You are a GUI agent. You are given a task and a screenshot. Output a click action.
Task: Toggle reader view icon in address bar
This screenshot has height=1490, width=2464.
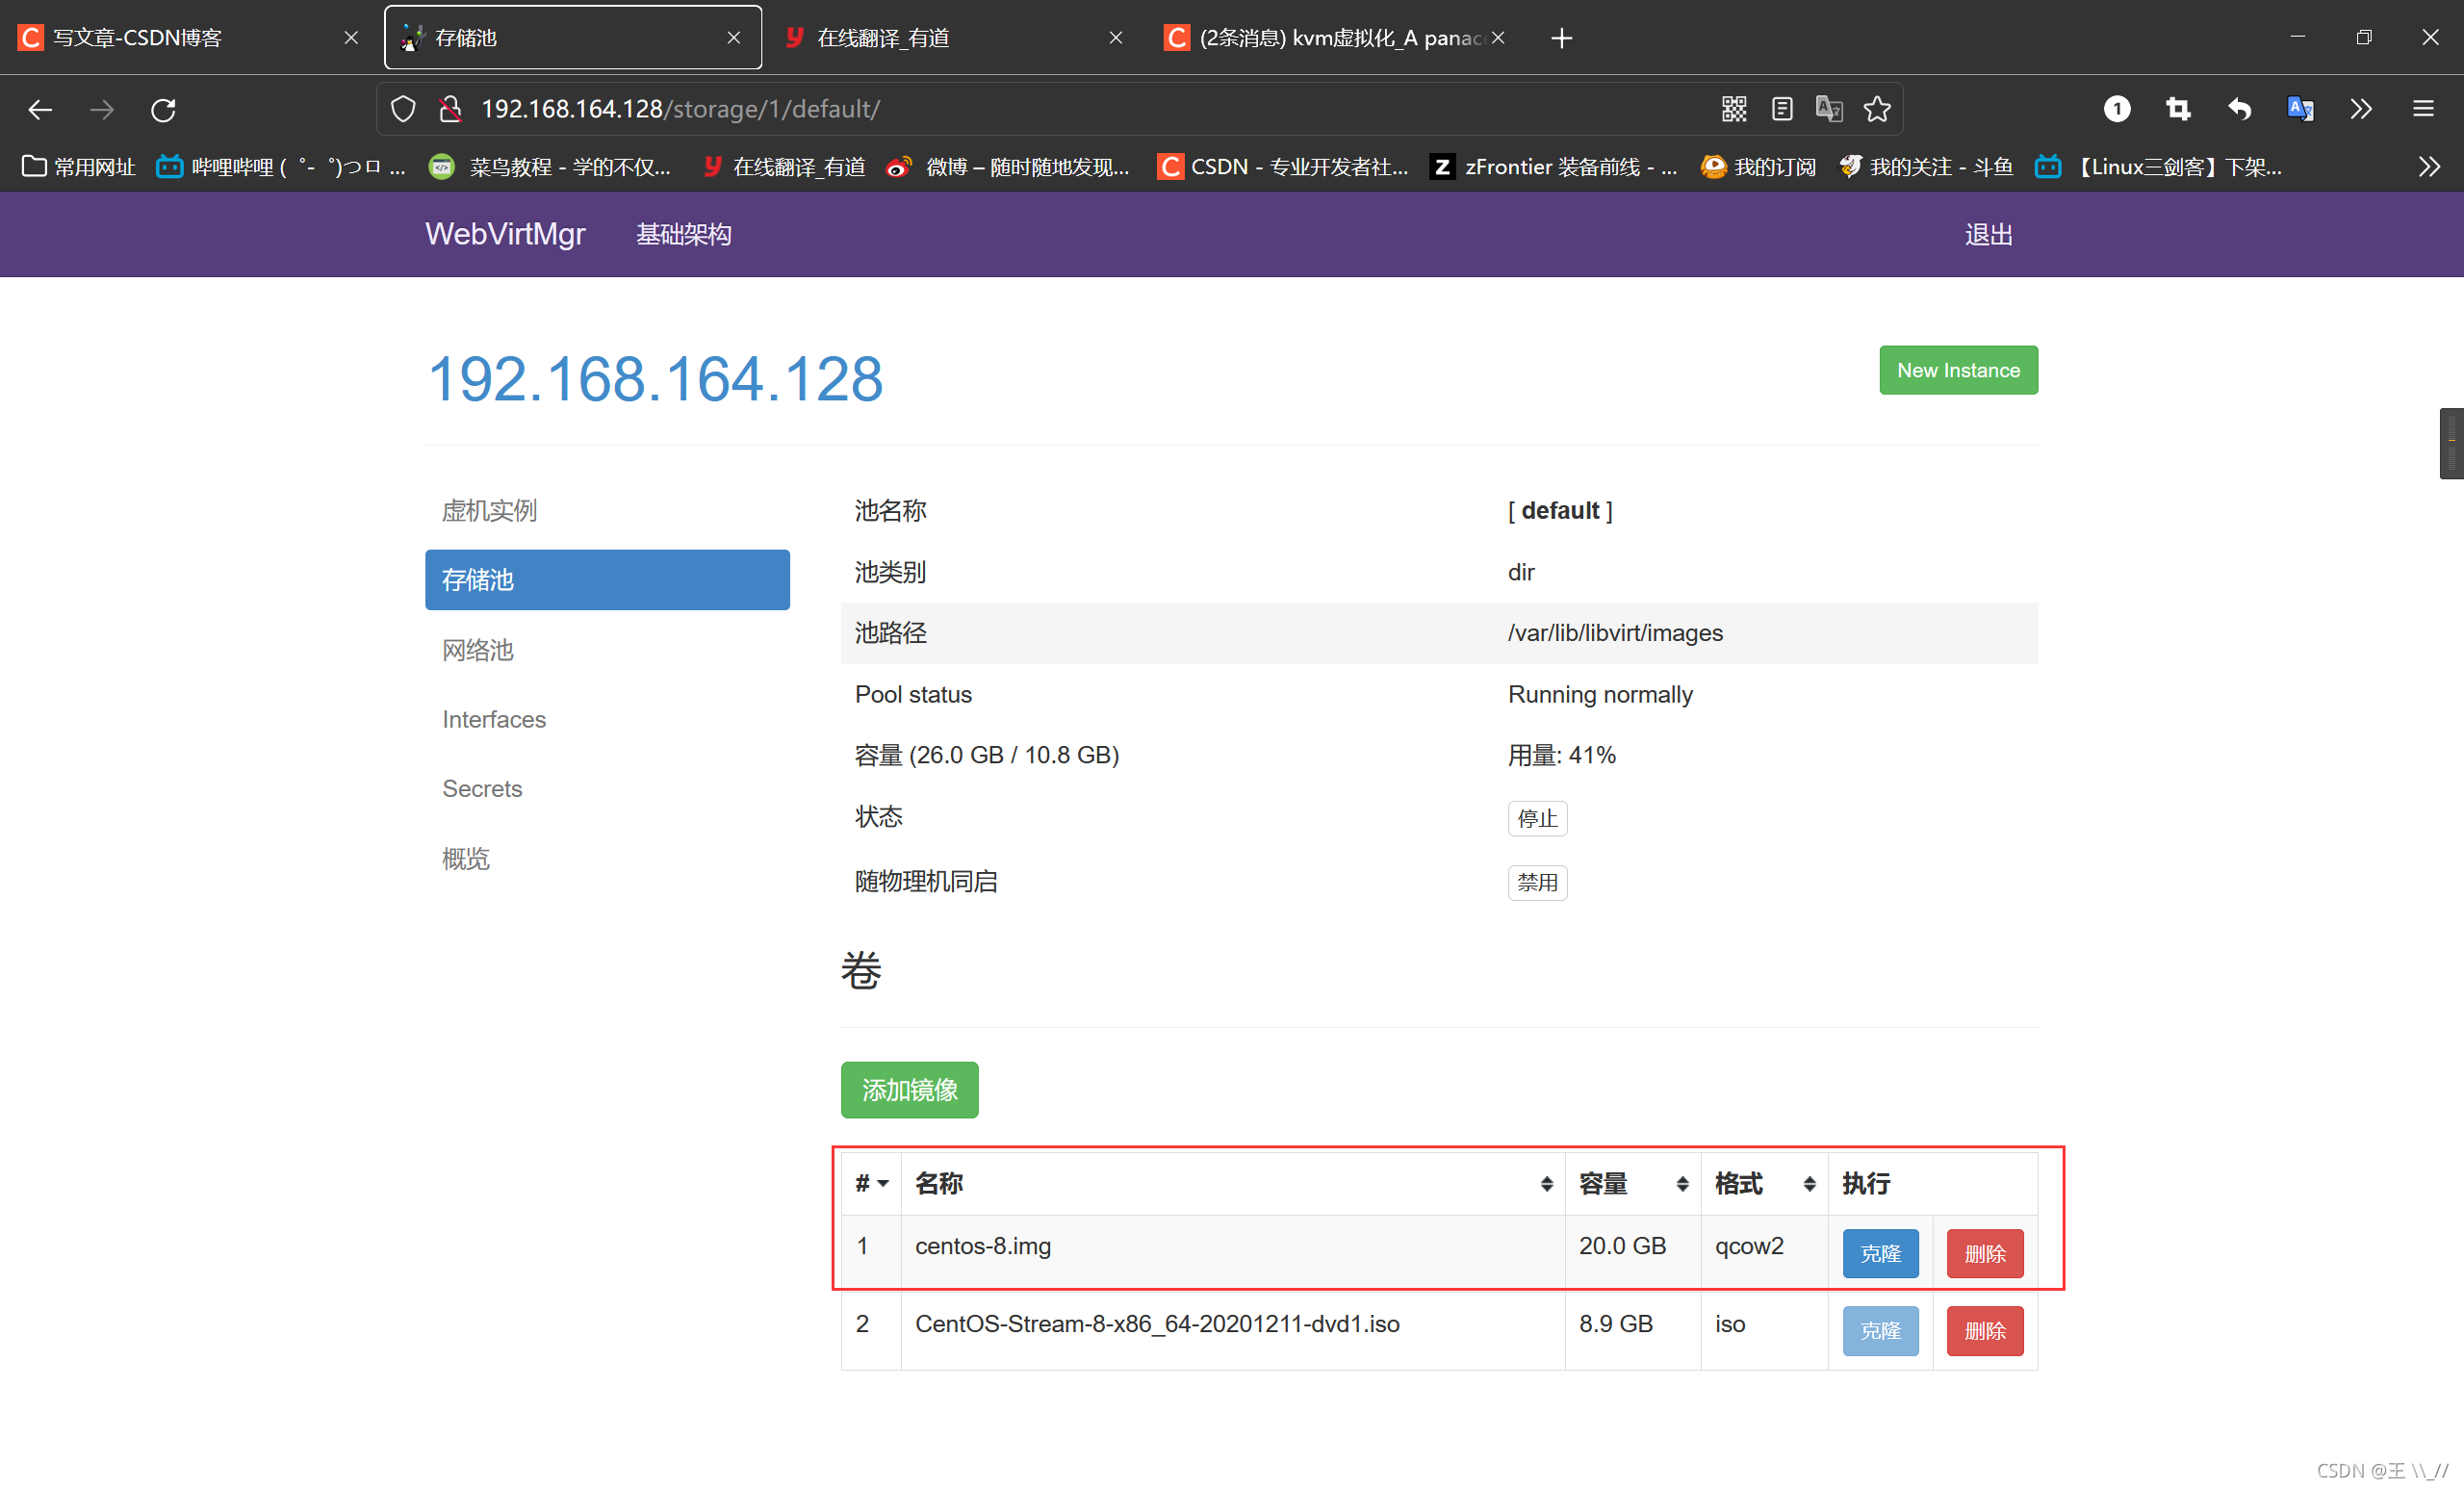tap(1781, 109)
